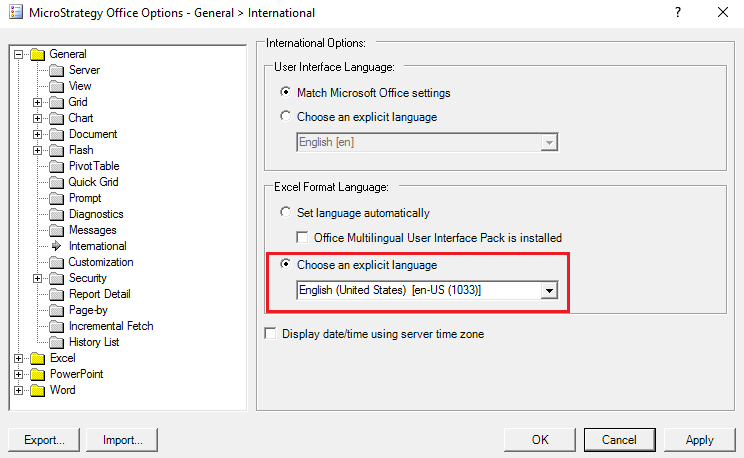The height and width of the screenshot is (458, 744).
Task: Click the Report Detail folder icon
Action: [x=56, y=294]
